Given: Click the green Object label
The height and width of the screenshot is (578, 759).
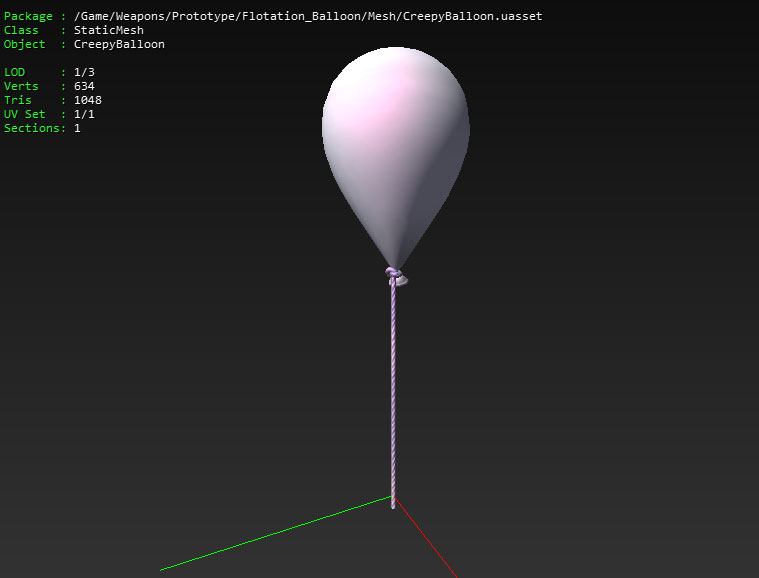Looking at the screenshot, I should pos(25,45).
